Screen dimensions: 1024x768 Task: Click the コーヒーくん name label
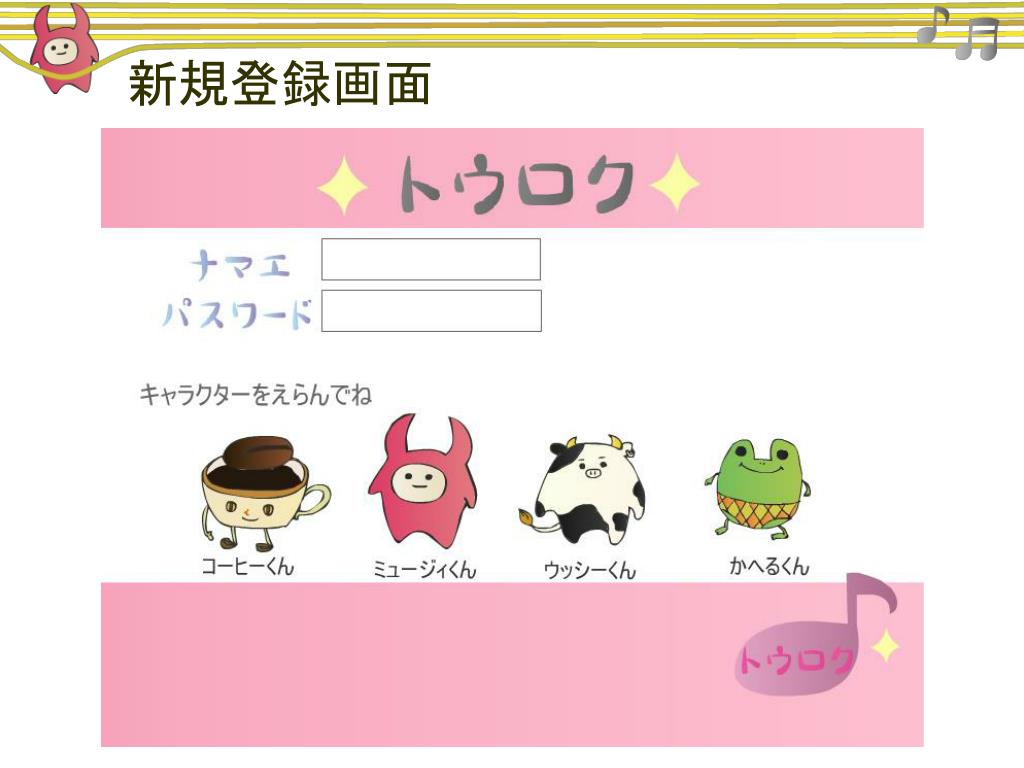click(248, 566)
